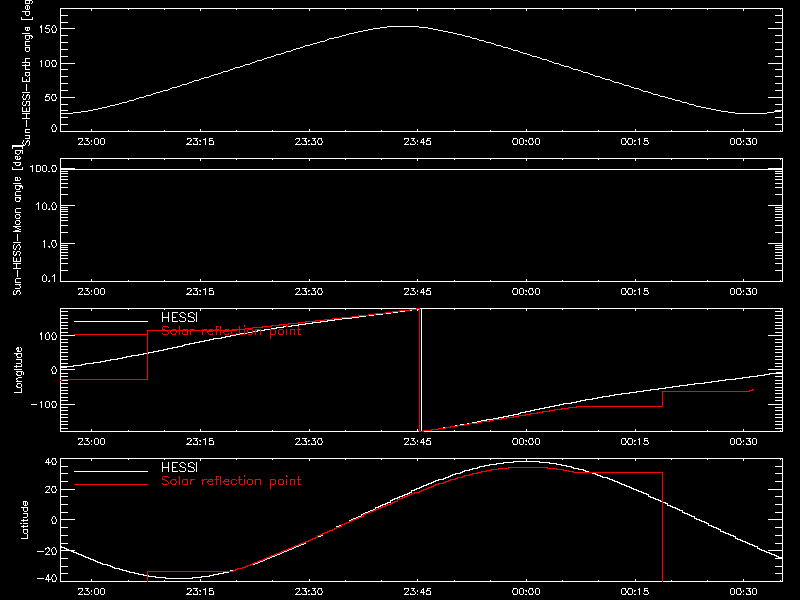Select Solar reflection point label in Latitude plot
Screen dimensions: 800x600
(231, 481)
